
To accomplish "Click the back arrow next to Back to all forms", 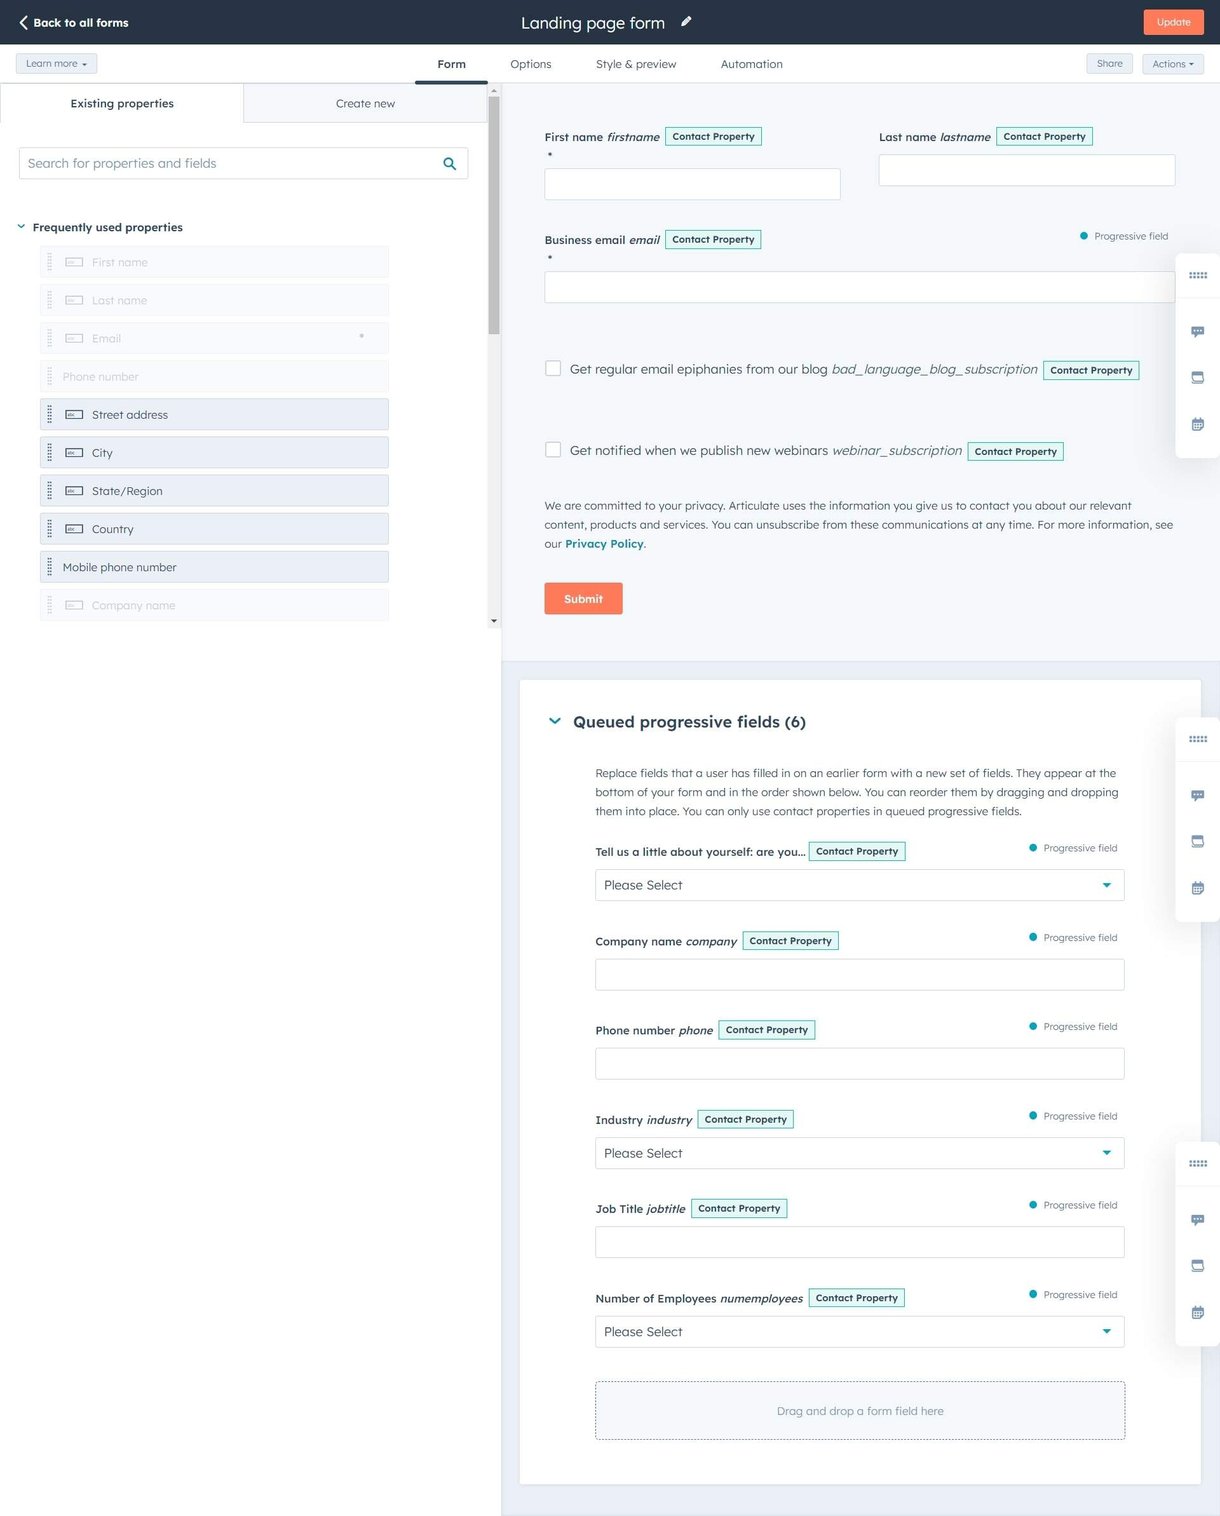I will 23,22.
